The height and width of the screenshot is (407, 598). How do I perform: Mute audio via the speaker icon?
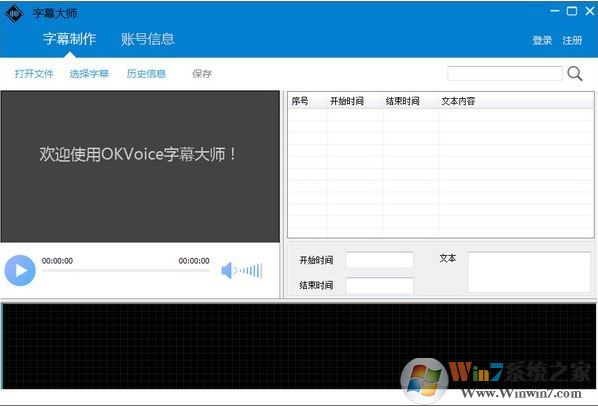tap(228, 270)
